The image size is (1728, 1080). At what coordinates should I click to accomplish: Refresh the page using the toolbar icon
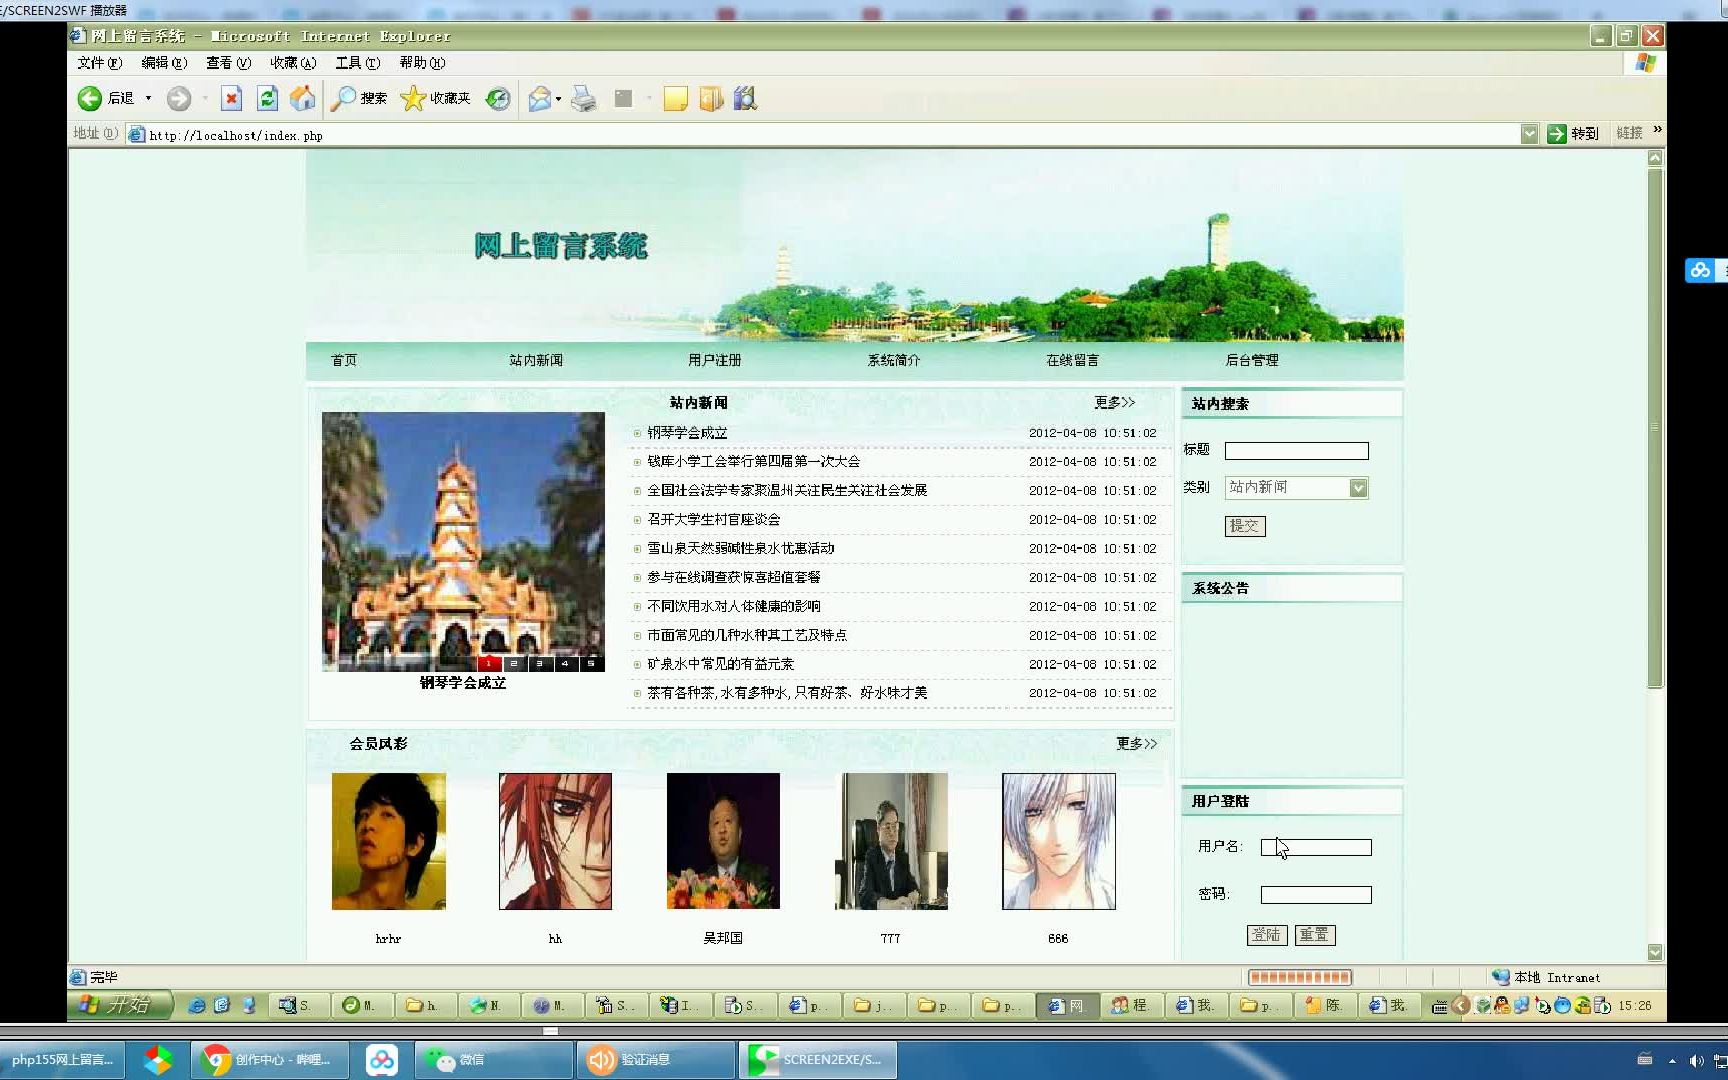pos(267,98)
